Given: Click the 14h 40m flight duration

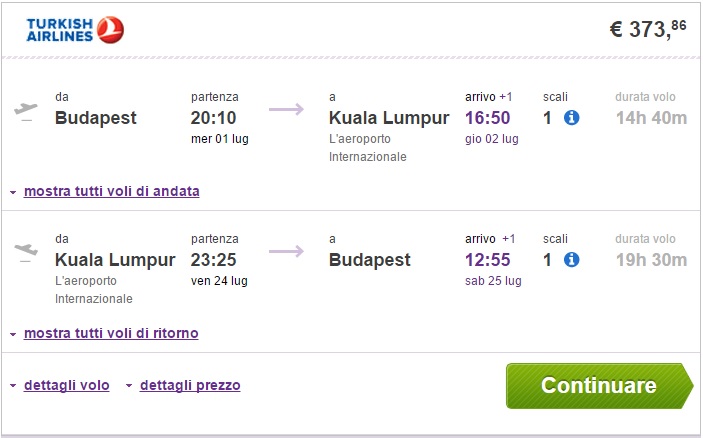Looking at the screenshot, I should tap(651, 118).
